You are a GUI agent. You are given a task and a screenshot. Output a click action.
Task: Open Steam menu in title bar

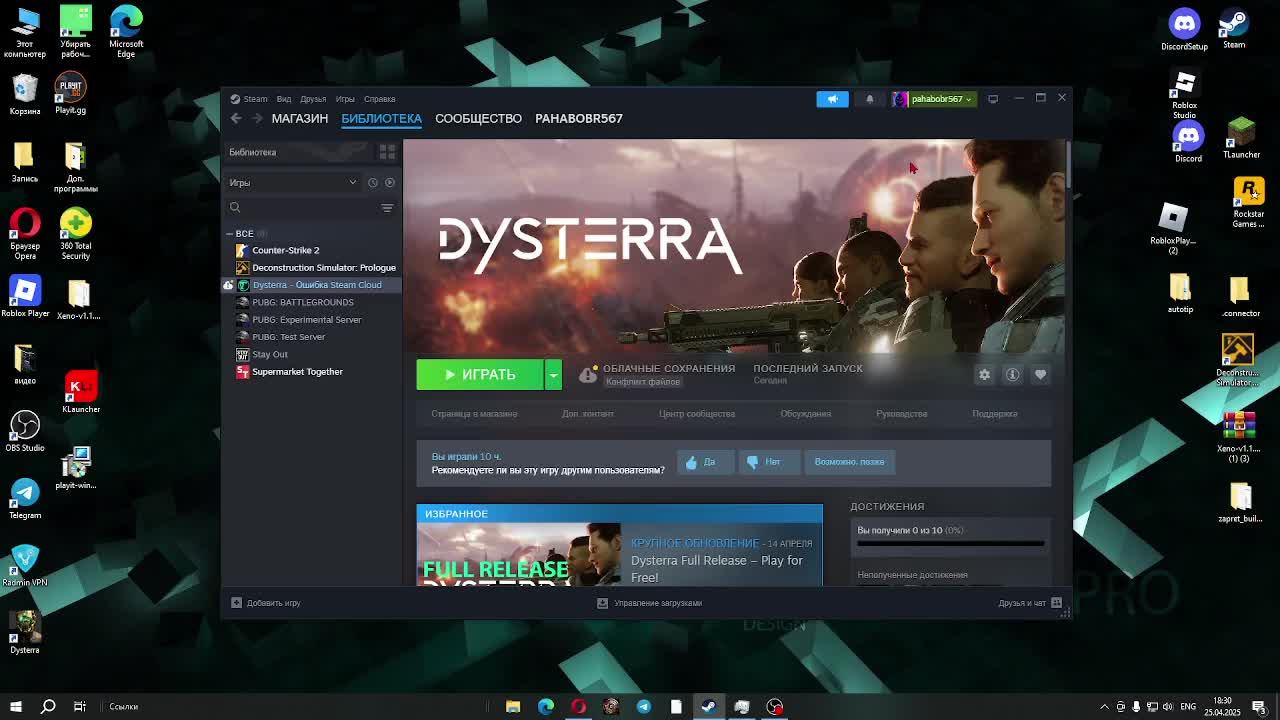(x=249, y=99)
